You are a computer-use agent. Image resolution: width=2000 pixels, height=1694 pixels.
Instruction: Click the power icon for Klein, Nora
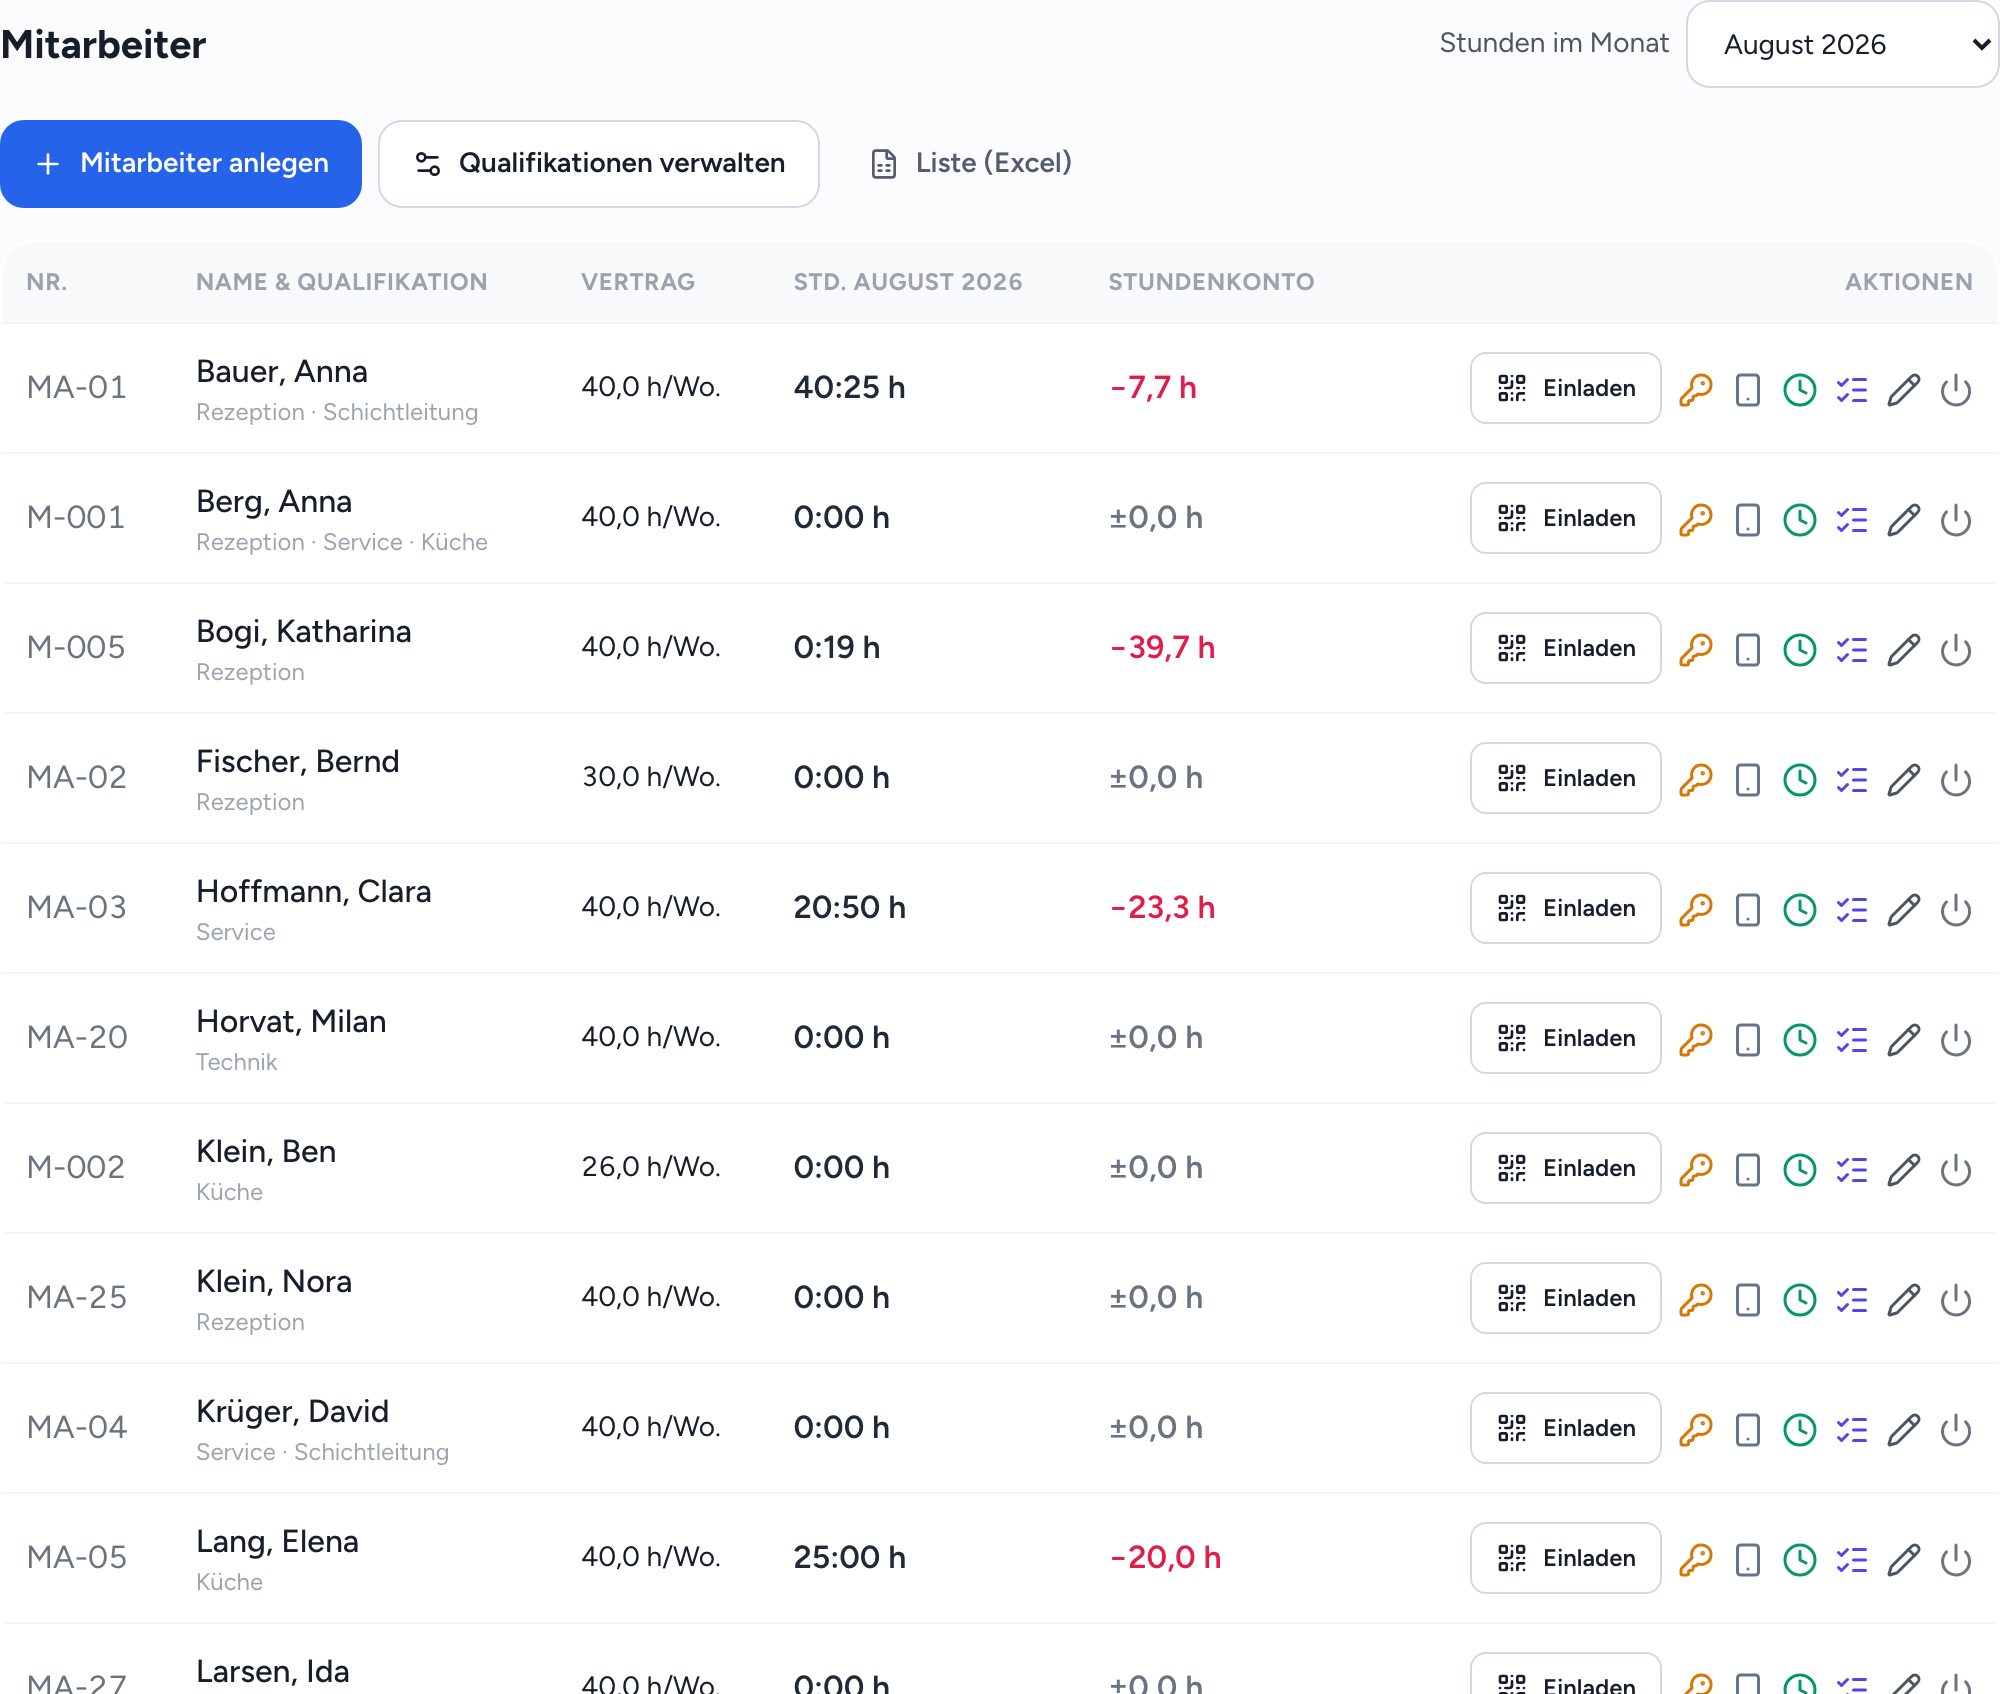pyautogui.click(x=1955, y=1299)
